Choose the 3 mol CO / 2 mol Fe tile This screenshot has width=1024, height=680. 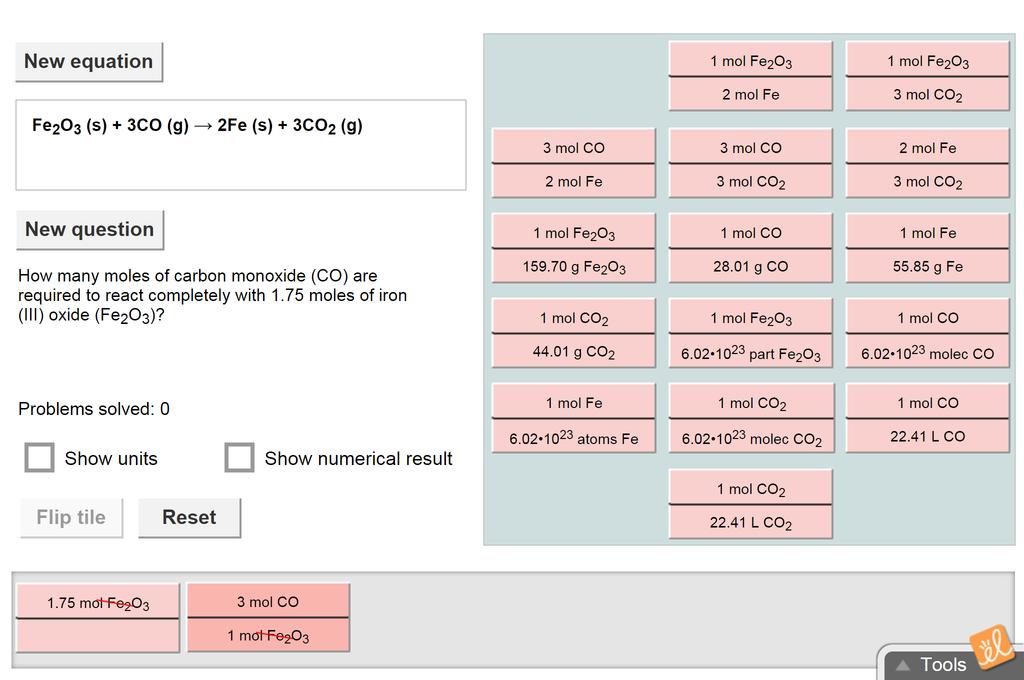[574, 164]
